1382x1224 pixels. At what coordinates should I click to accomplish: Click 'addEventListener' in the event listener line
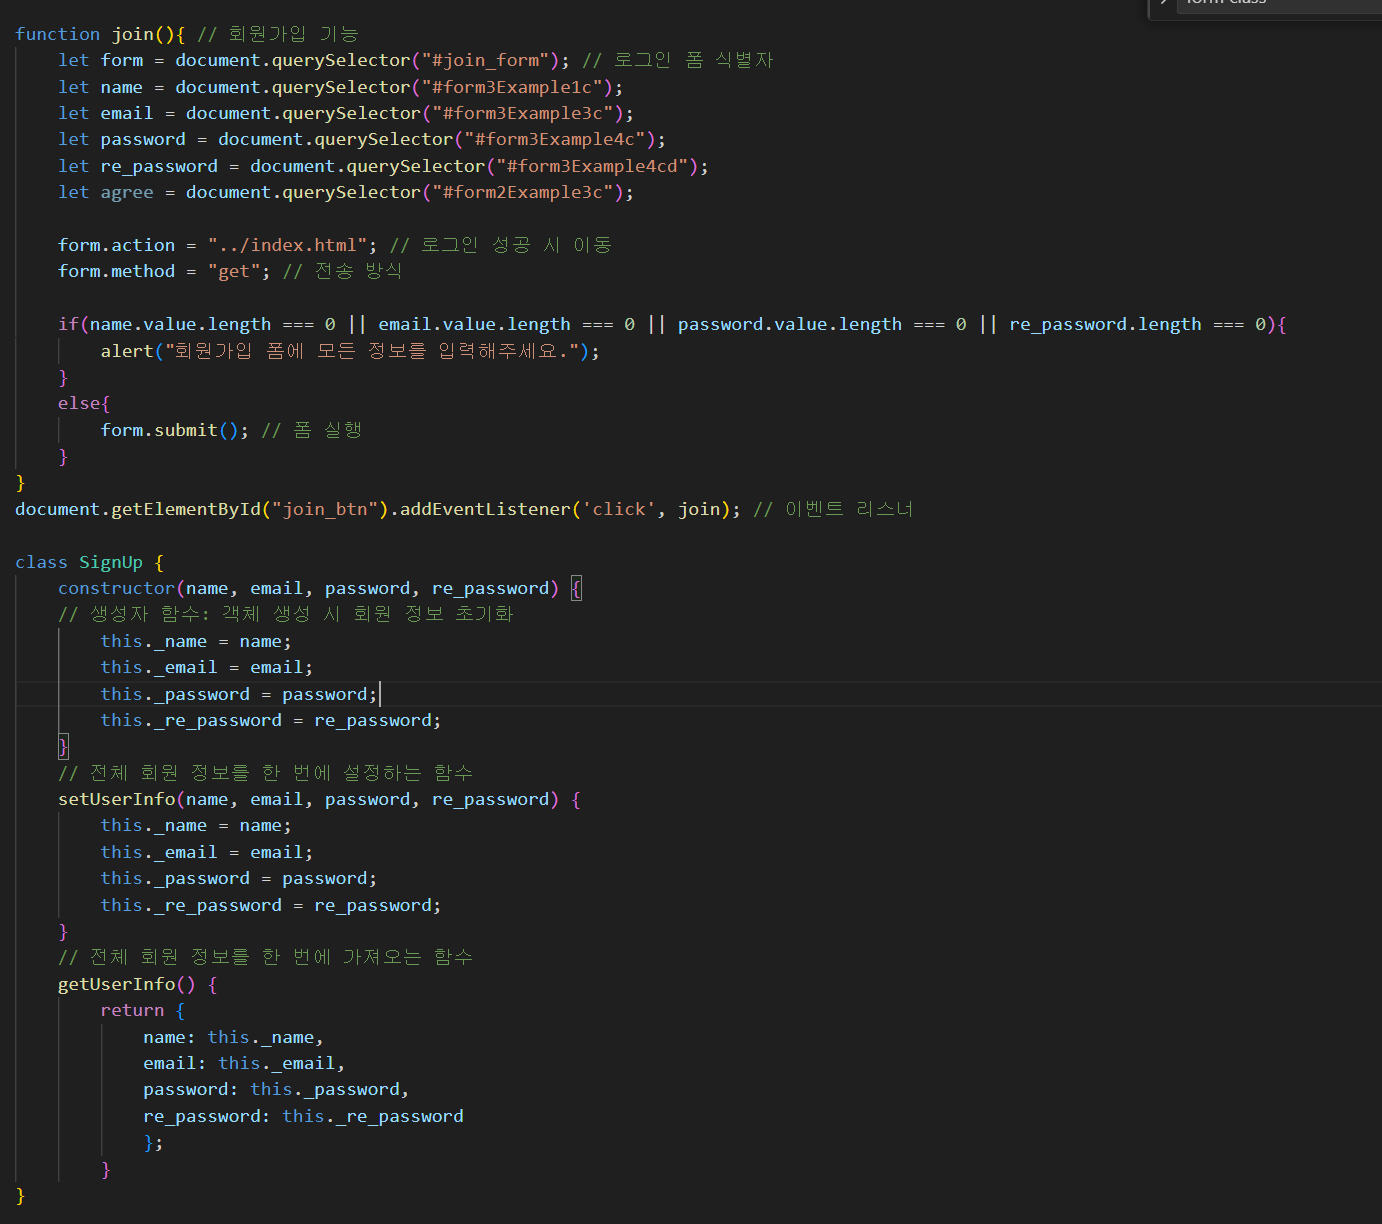pyautogui.click(x=485, y=509)
